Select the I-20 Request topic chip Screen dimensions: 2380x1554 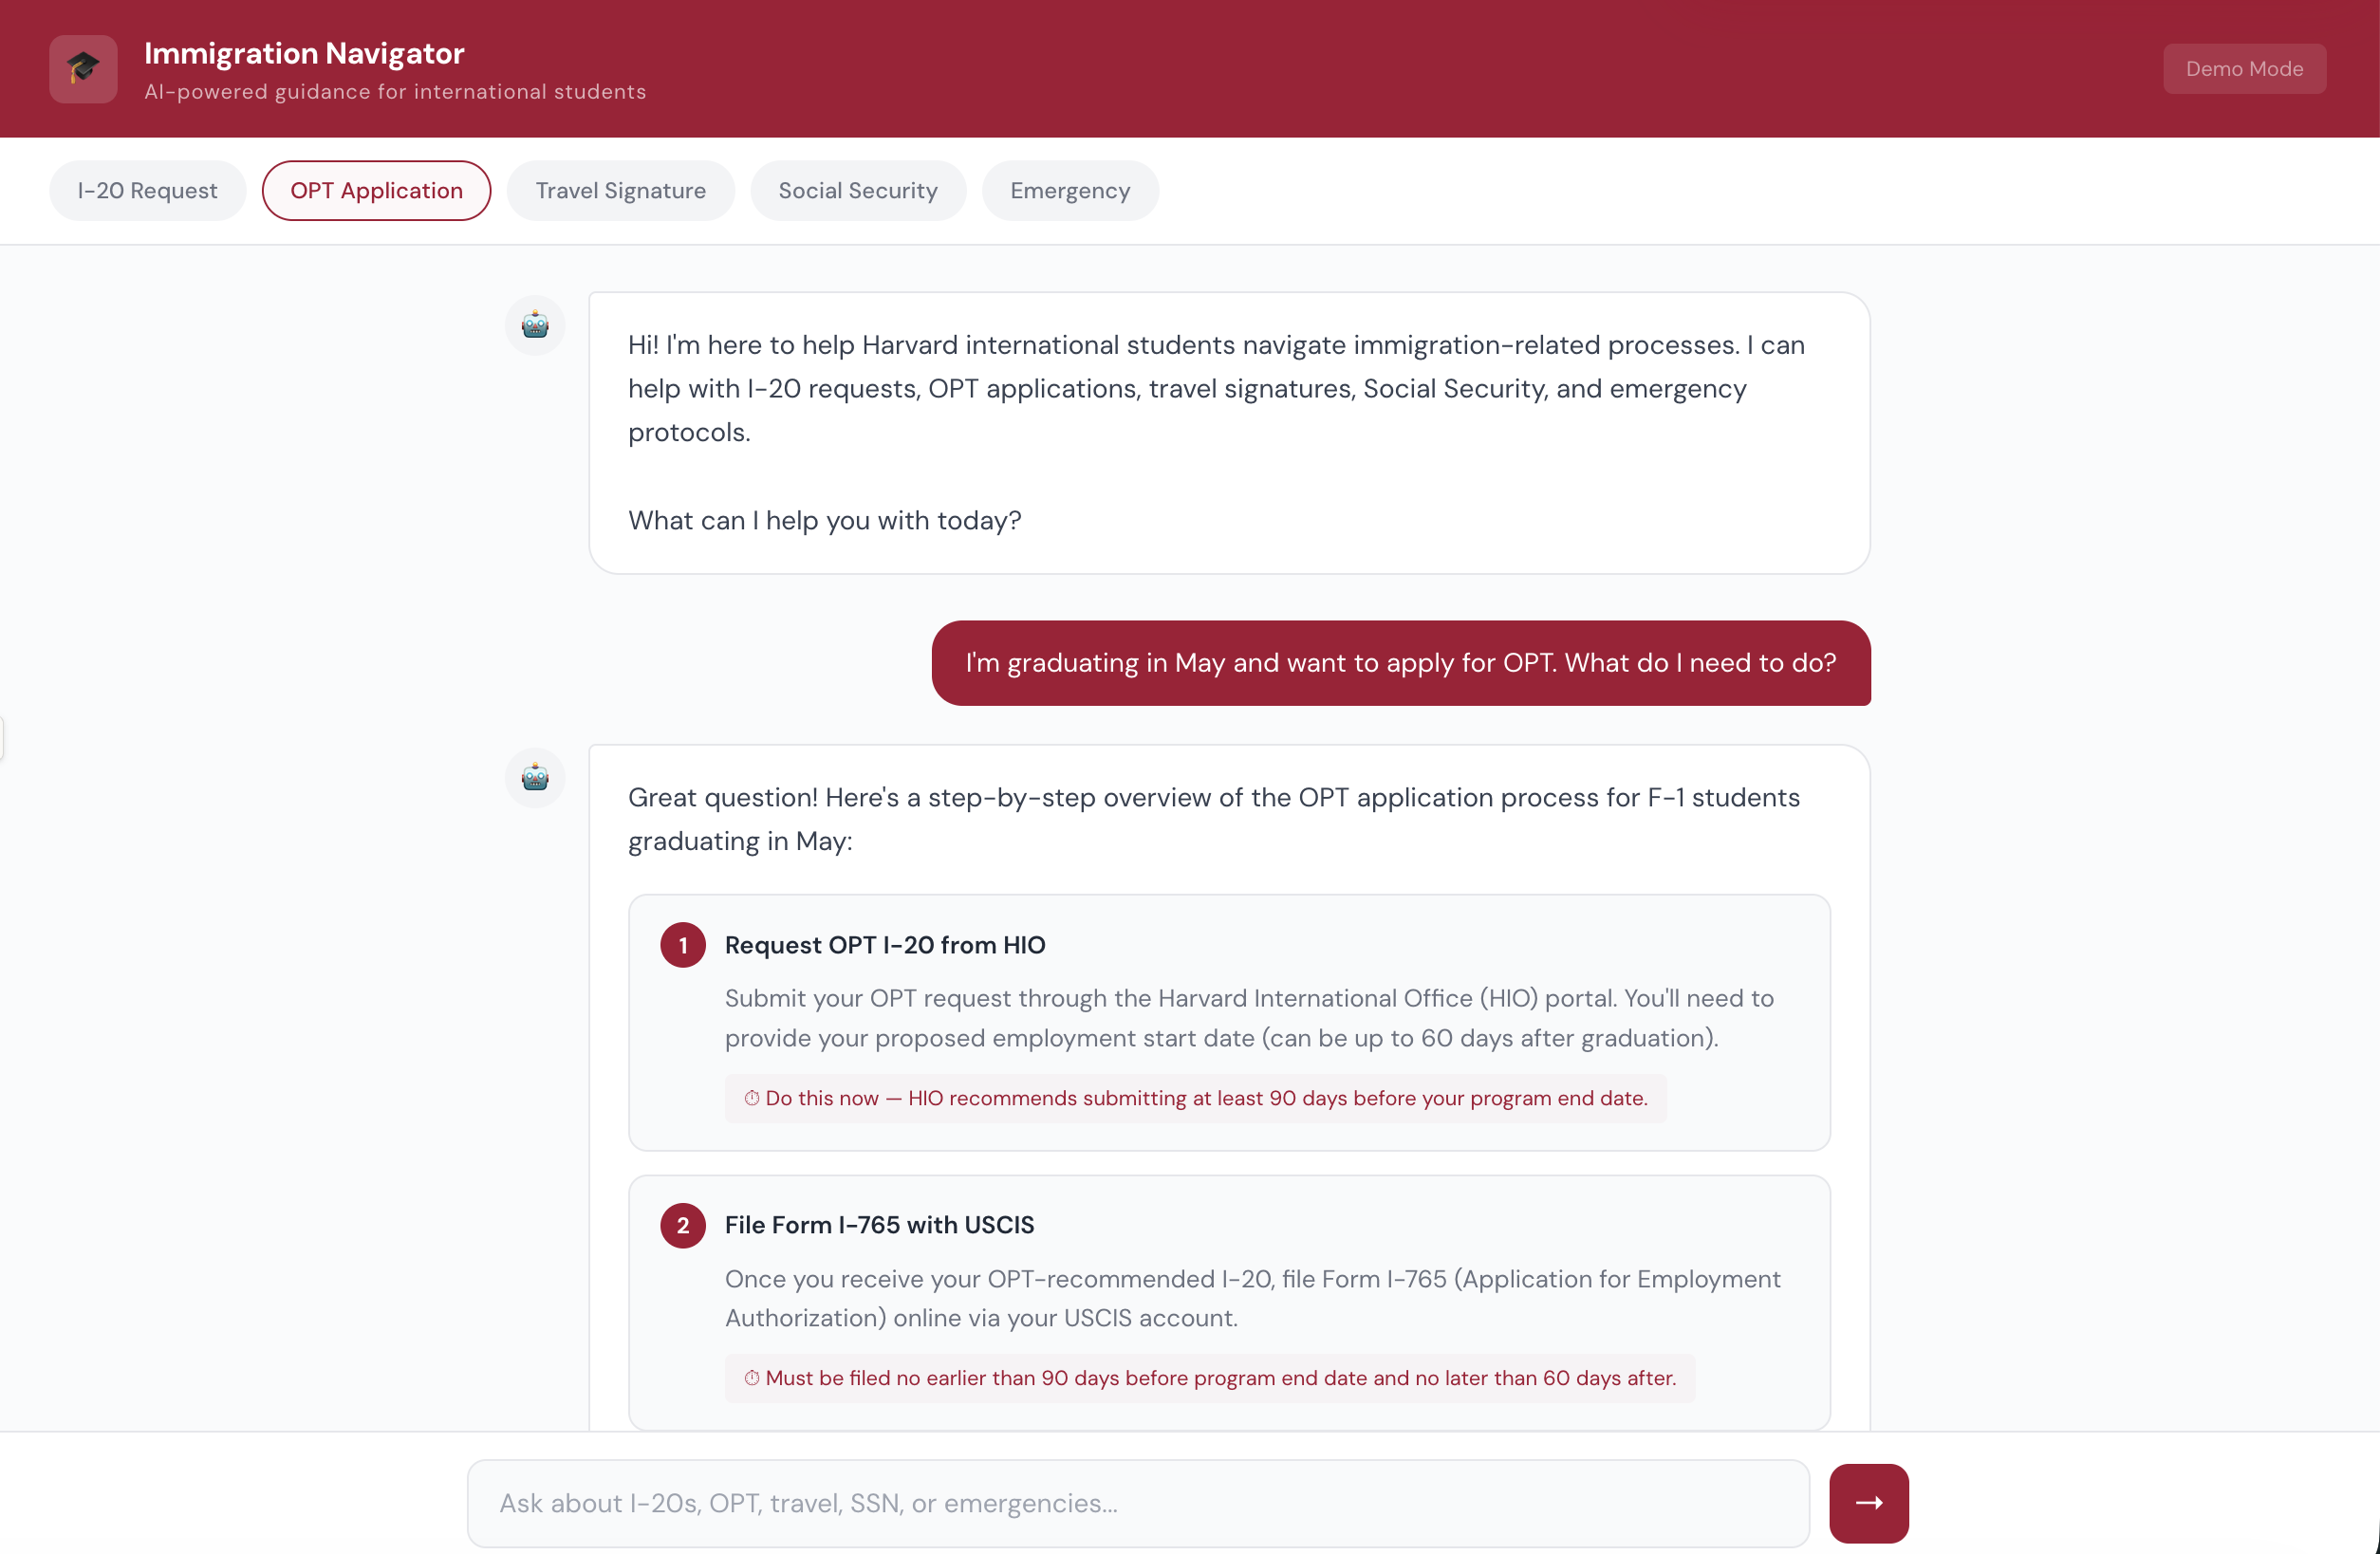point(147,191)
